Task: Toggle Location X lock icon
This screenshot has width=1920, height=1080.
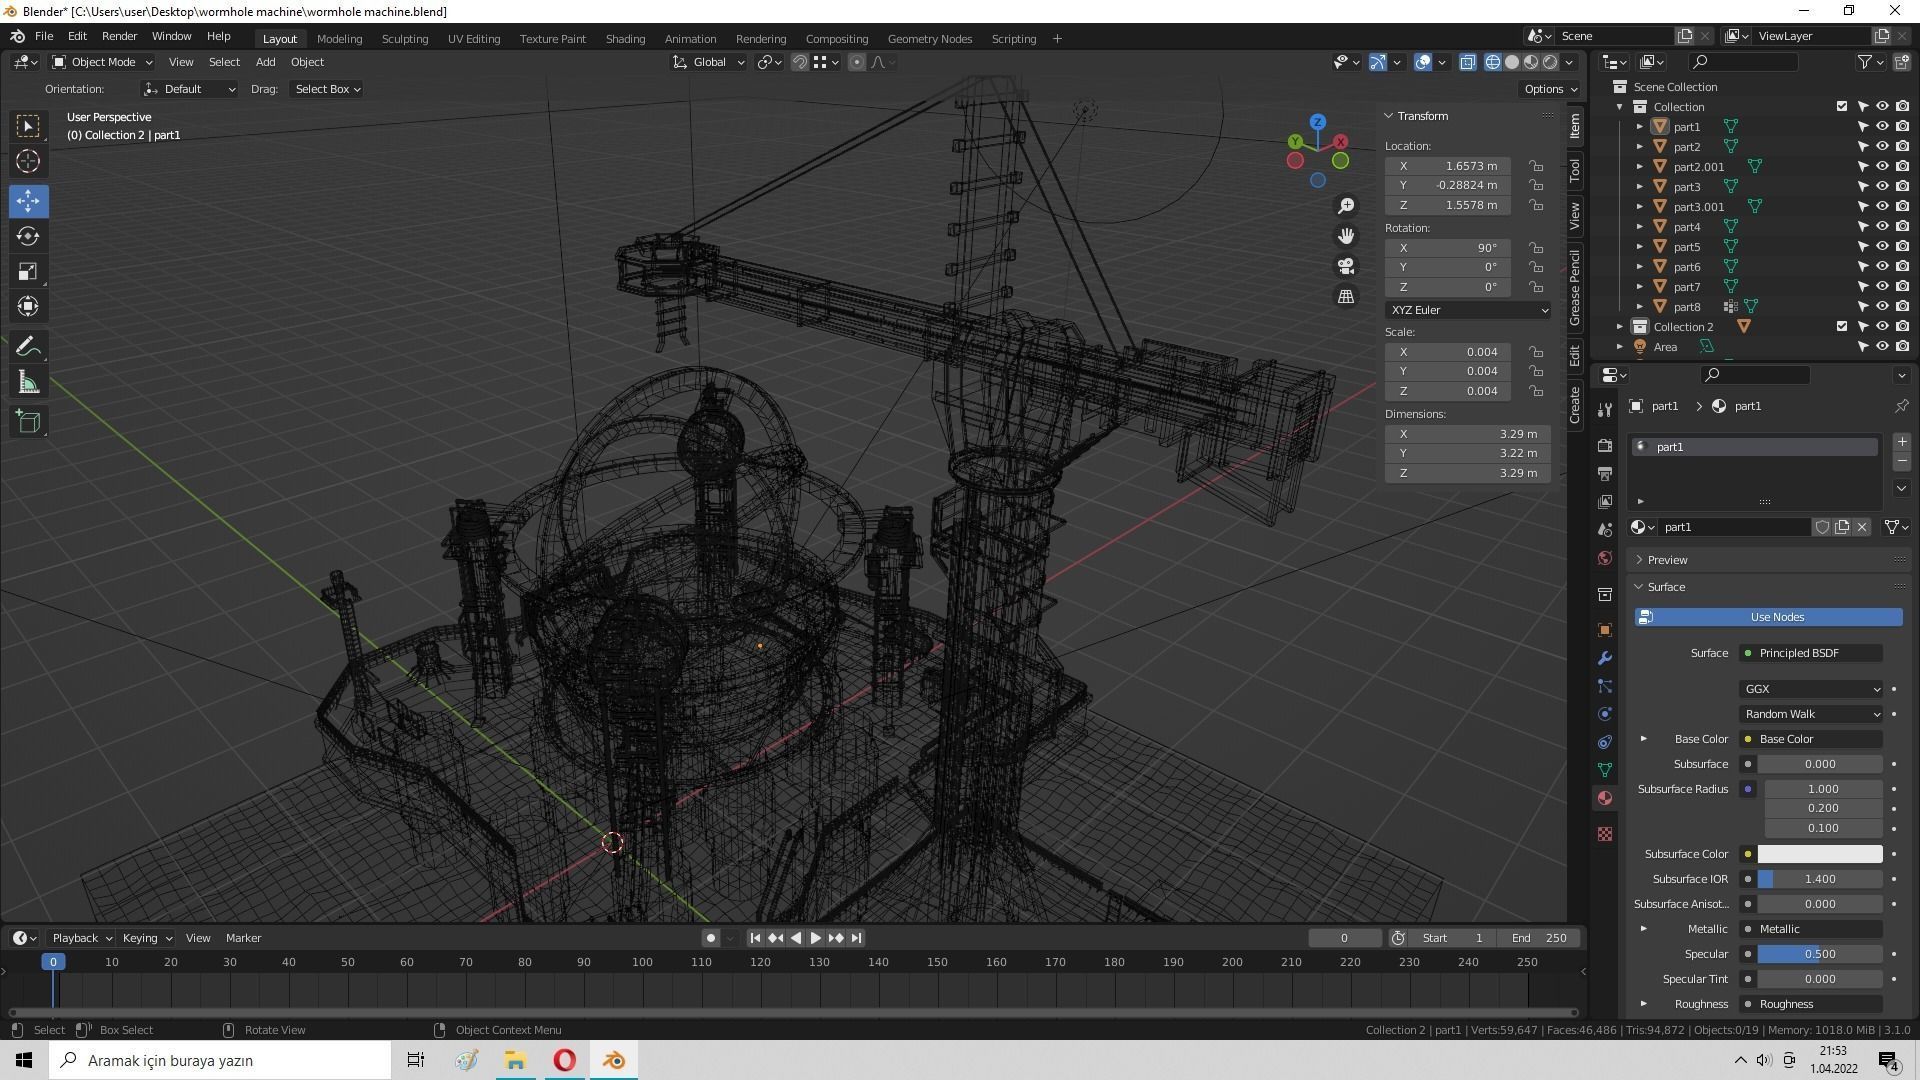Action: [x=1536, y=166]
